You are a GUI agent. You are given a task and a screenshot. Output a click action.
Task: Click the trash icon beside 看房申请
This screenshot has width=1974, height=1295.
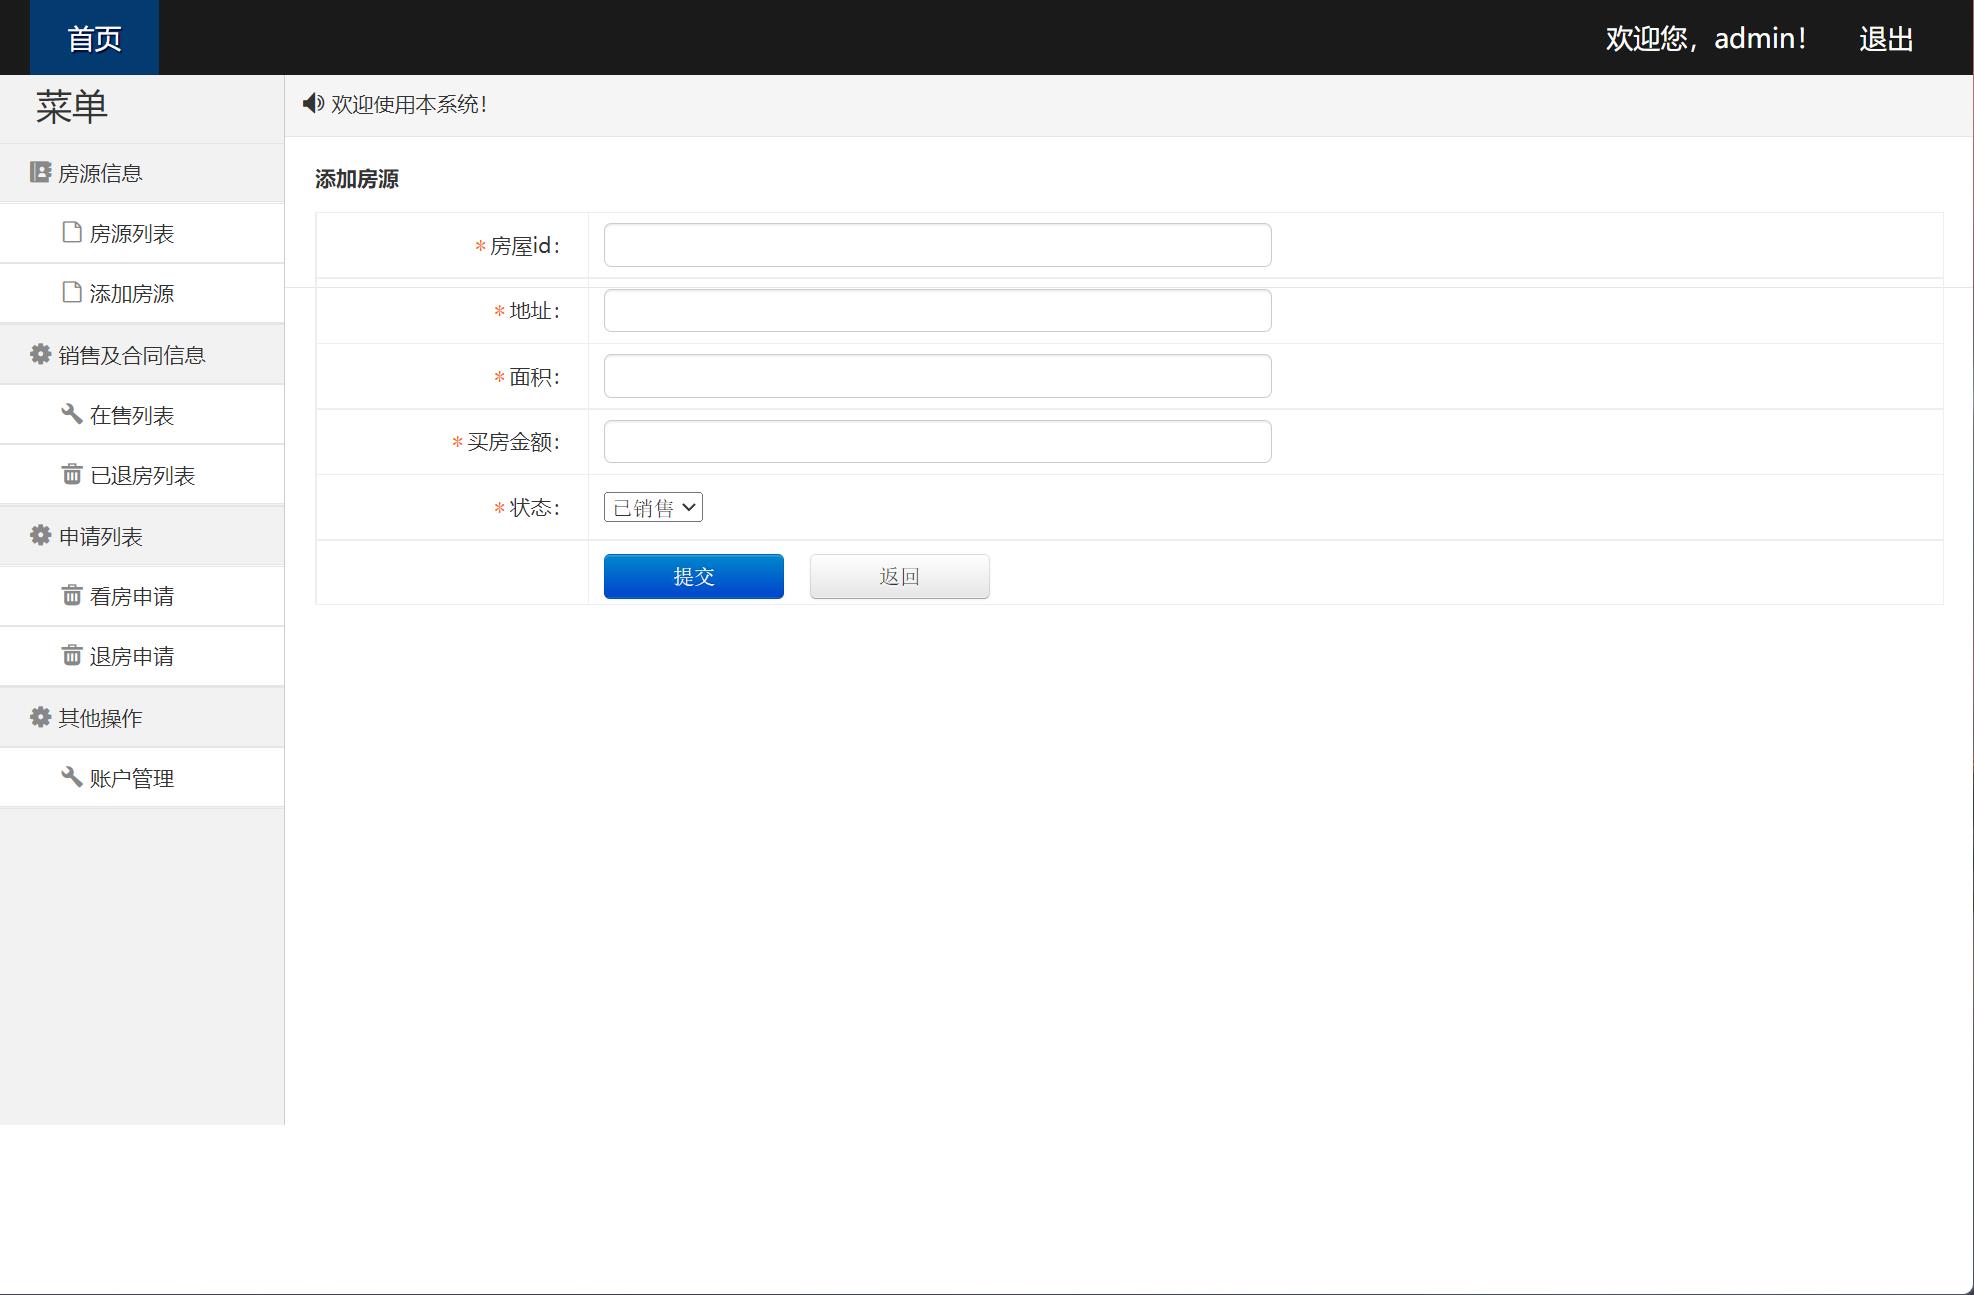point(72,596)
